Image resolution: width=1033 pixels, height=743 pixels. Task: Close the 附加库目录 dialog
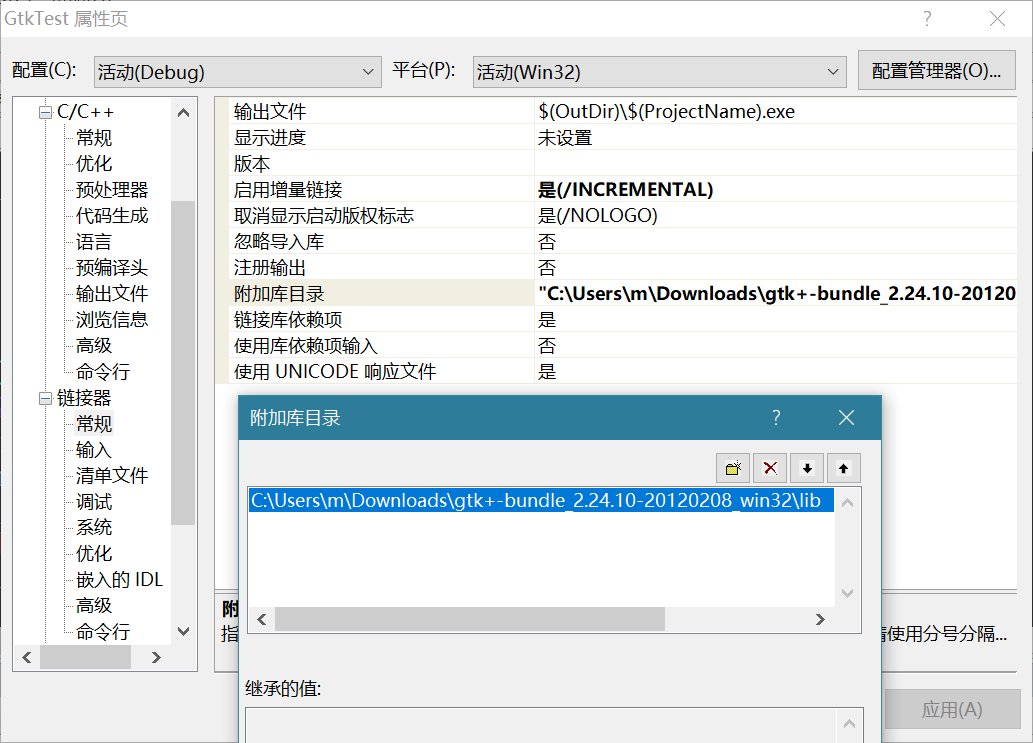click(846, 418)
